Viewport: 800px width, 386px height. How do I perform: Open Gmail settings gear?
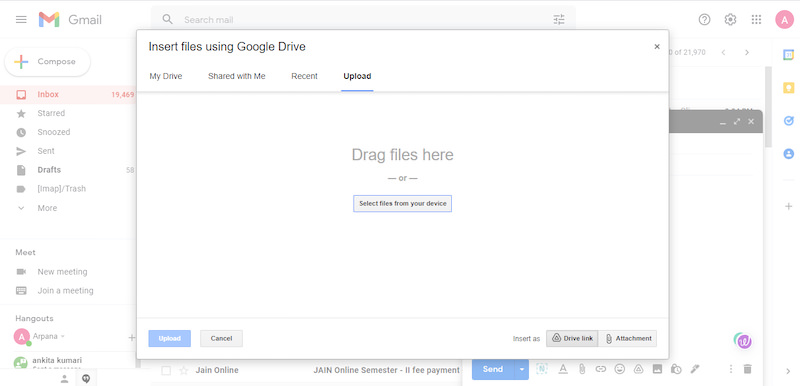(x=730, y=19)
